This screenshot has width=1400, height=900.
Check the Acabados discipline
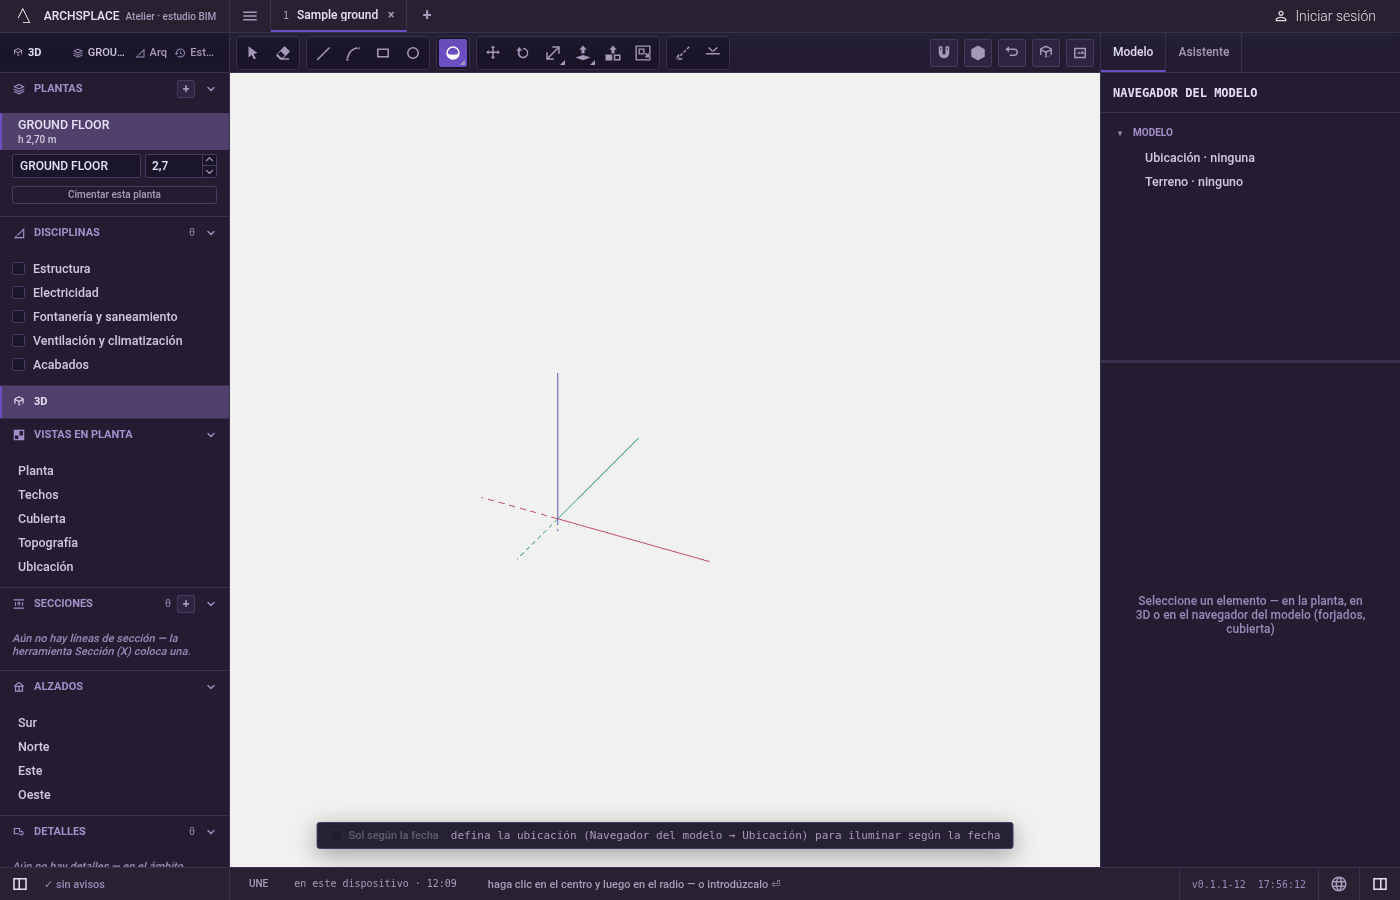tap(18, 365)
